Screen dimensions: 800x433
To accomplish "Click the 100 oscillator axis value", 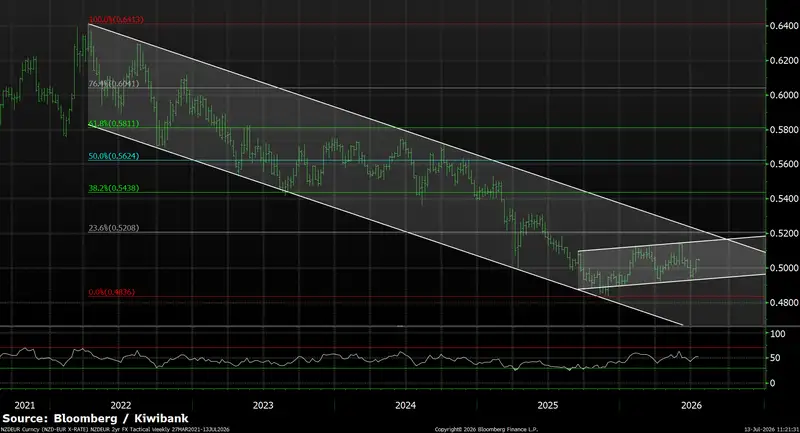I will pos(778,334).
